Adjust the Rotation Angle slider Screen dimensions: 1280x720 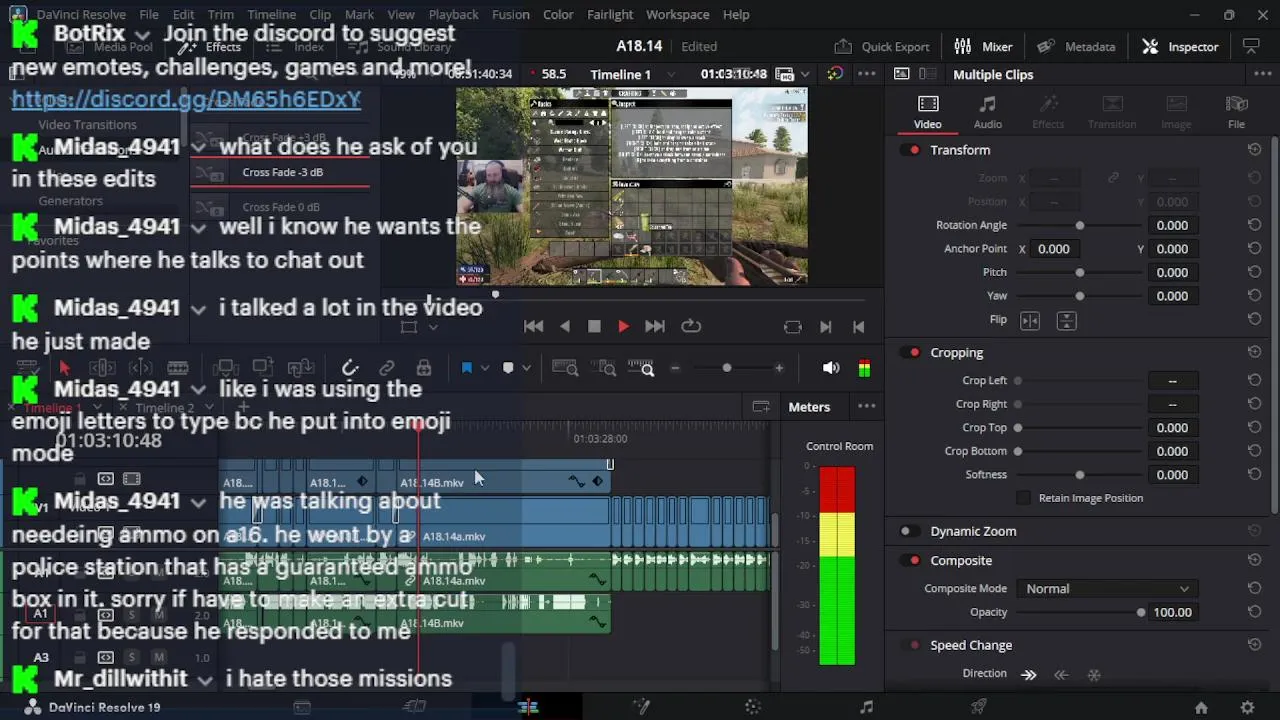pyautogui.click(x=1080, y=225)
